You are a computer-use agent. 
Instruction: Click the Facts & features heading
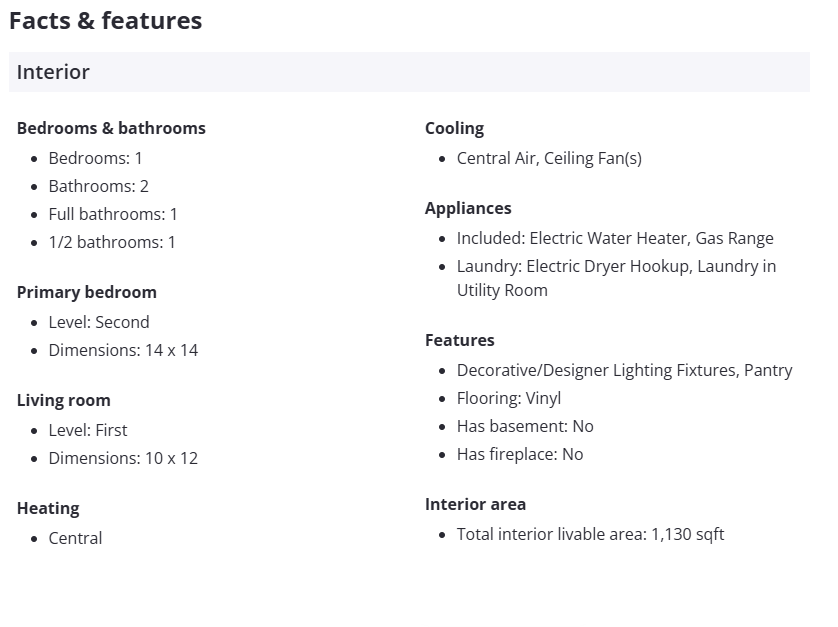click(x=105, y=21)
